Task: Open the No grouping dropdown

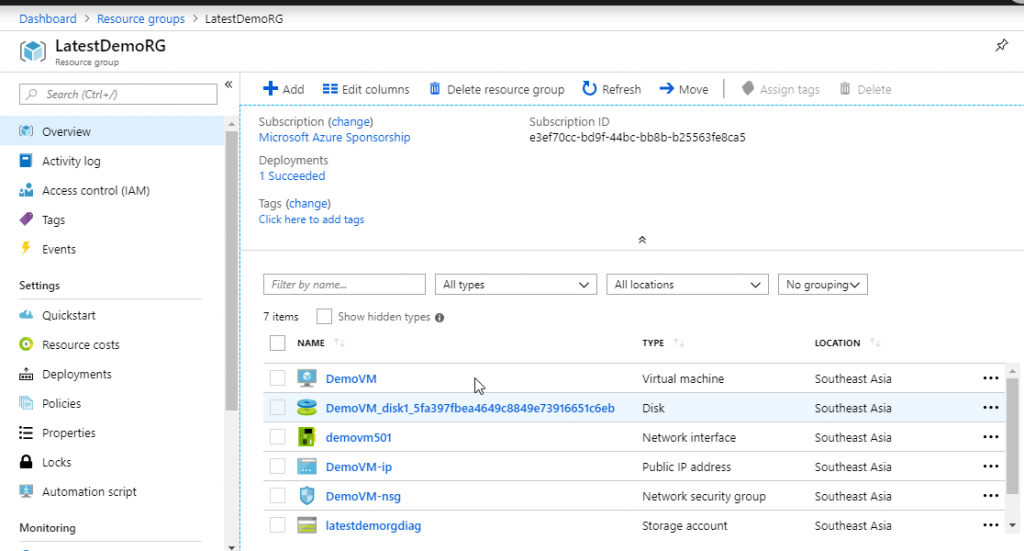Action: tap(823, 285)
